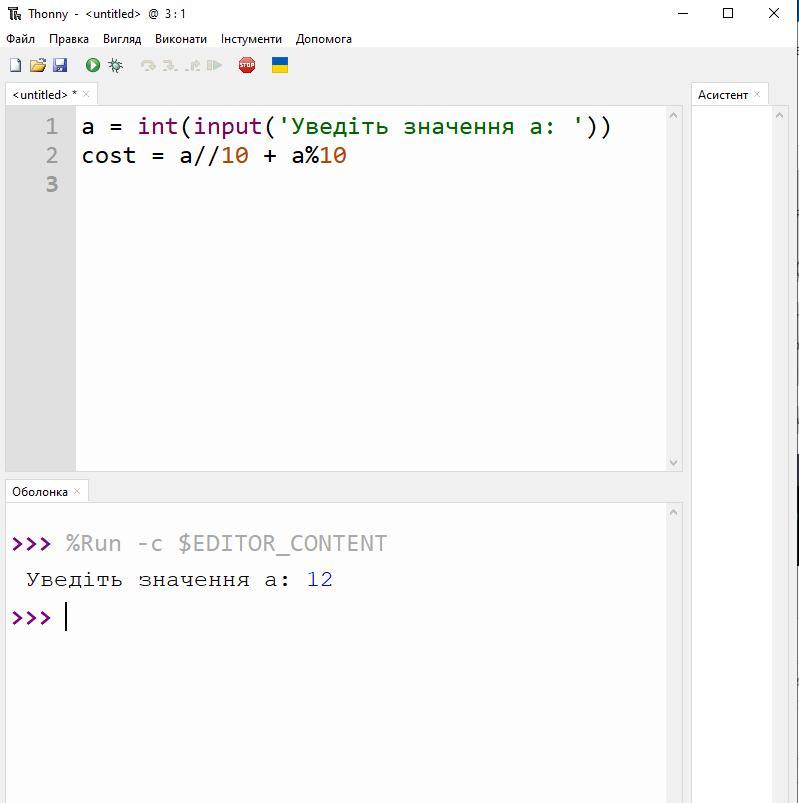Start debugging with the bug icon

click(116, 65)
